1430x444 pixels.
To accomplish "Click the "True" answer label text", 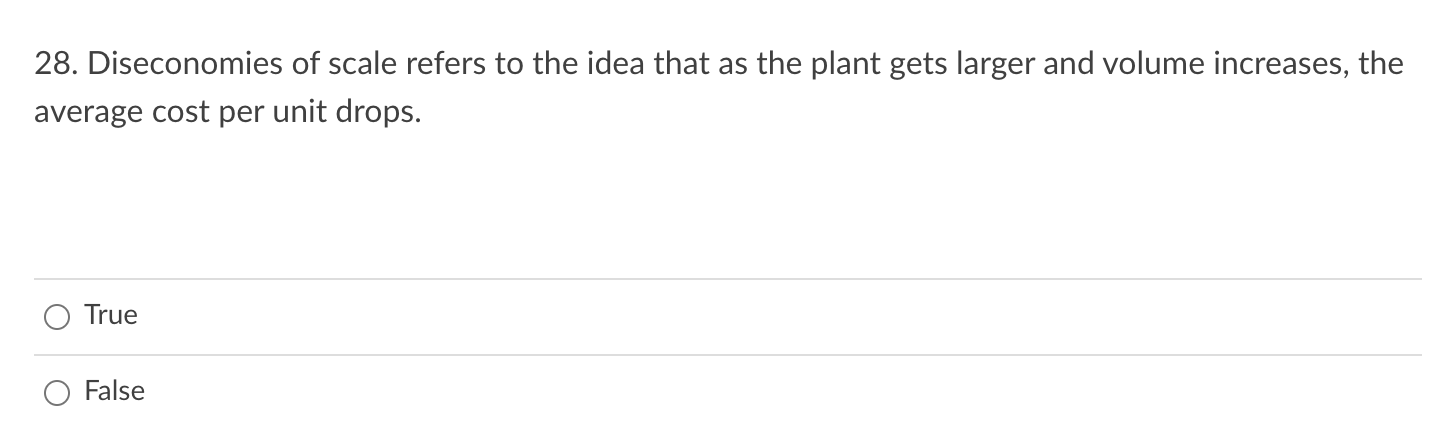I will [111, 315].
